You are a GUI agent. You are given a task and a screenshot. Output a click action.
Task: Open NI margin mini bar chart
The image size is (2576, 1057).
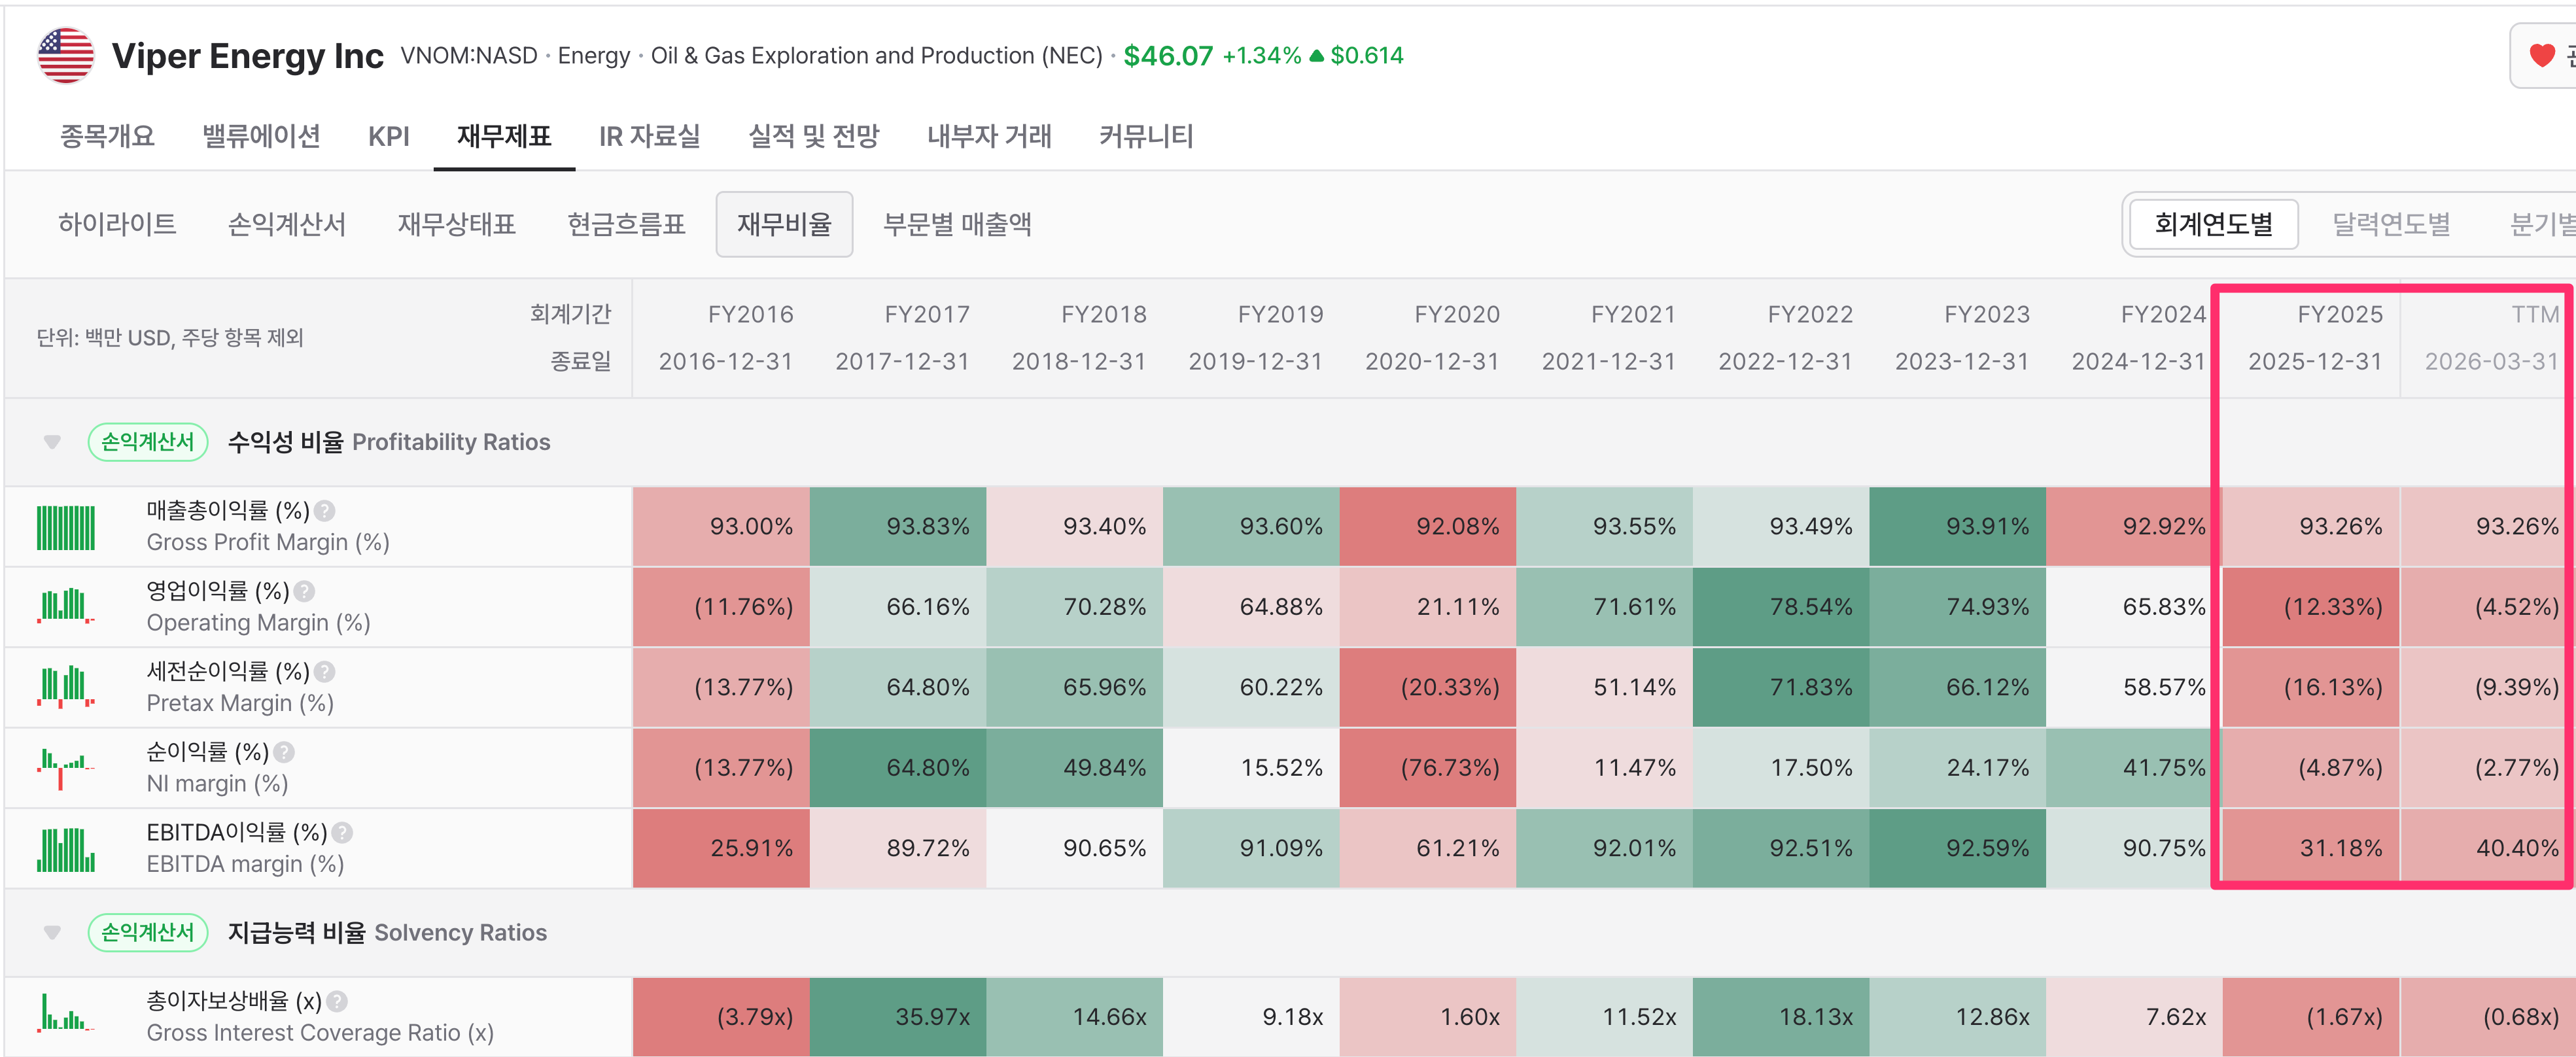tap(66, 768)
